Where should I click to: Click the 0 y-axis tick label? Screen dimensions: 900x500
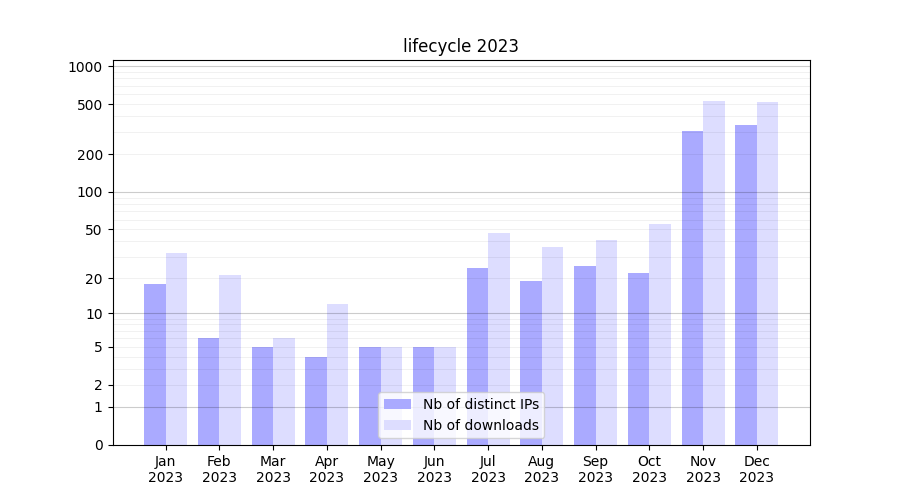(x=98, y=445)
